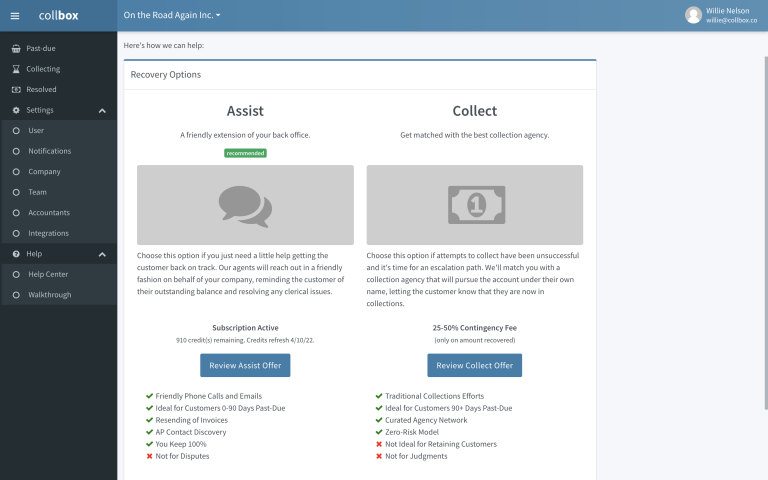Select the User circle in Settings

click(x=16, y=131)
